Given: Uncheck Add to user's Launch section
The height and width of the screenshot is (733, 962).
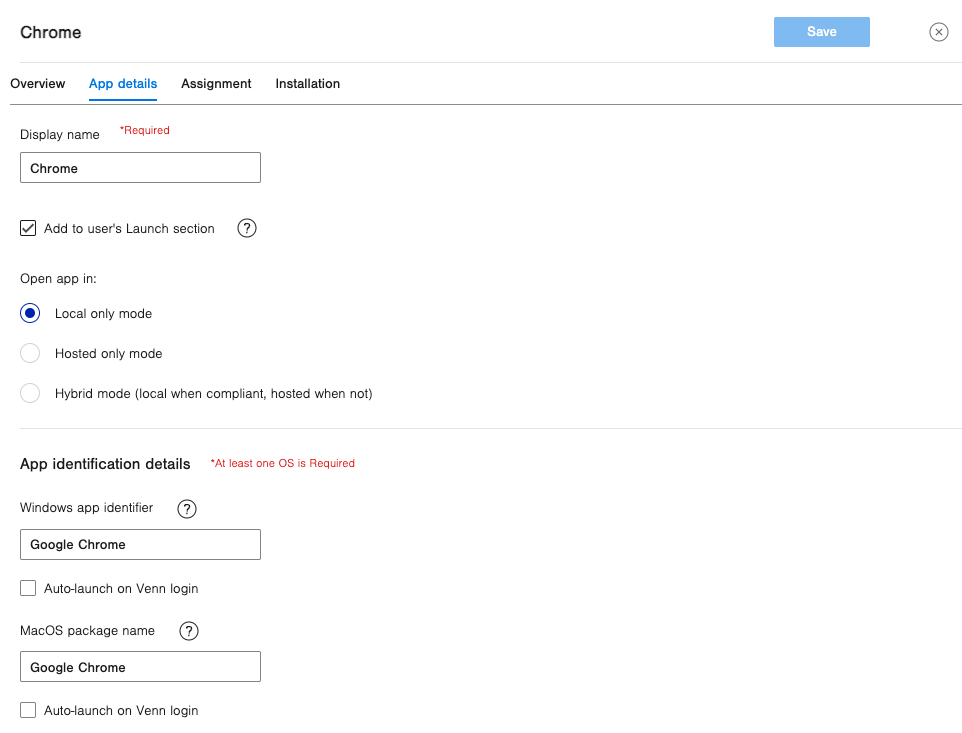Looking at the screenshot, I should [28, 228].
